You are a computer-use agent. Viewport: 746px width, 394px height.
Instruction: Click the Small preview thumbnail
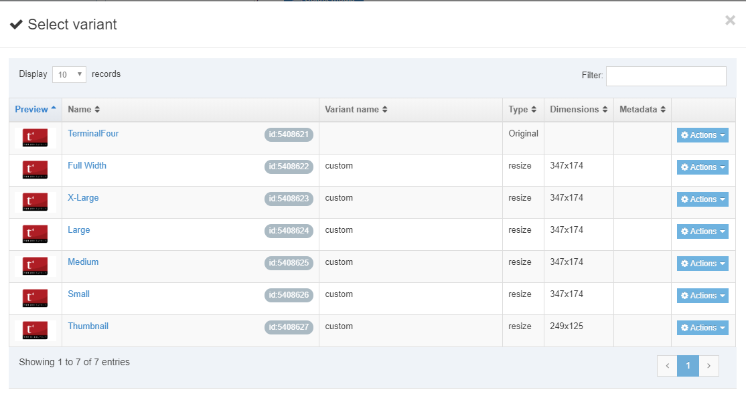tap(35, 298)
